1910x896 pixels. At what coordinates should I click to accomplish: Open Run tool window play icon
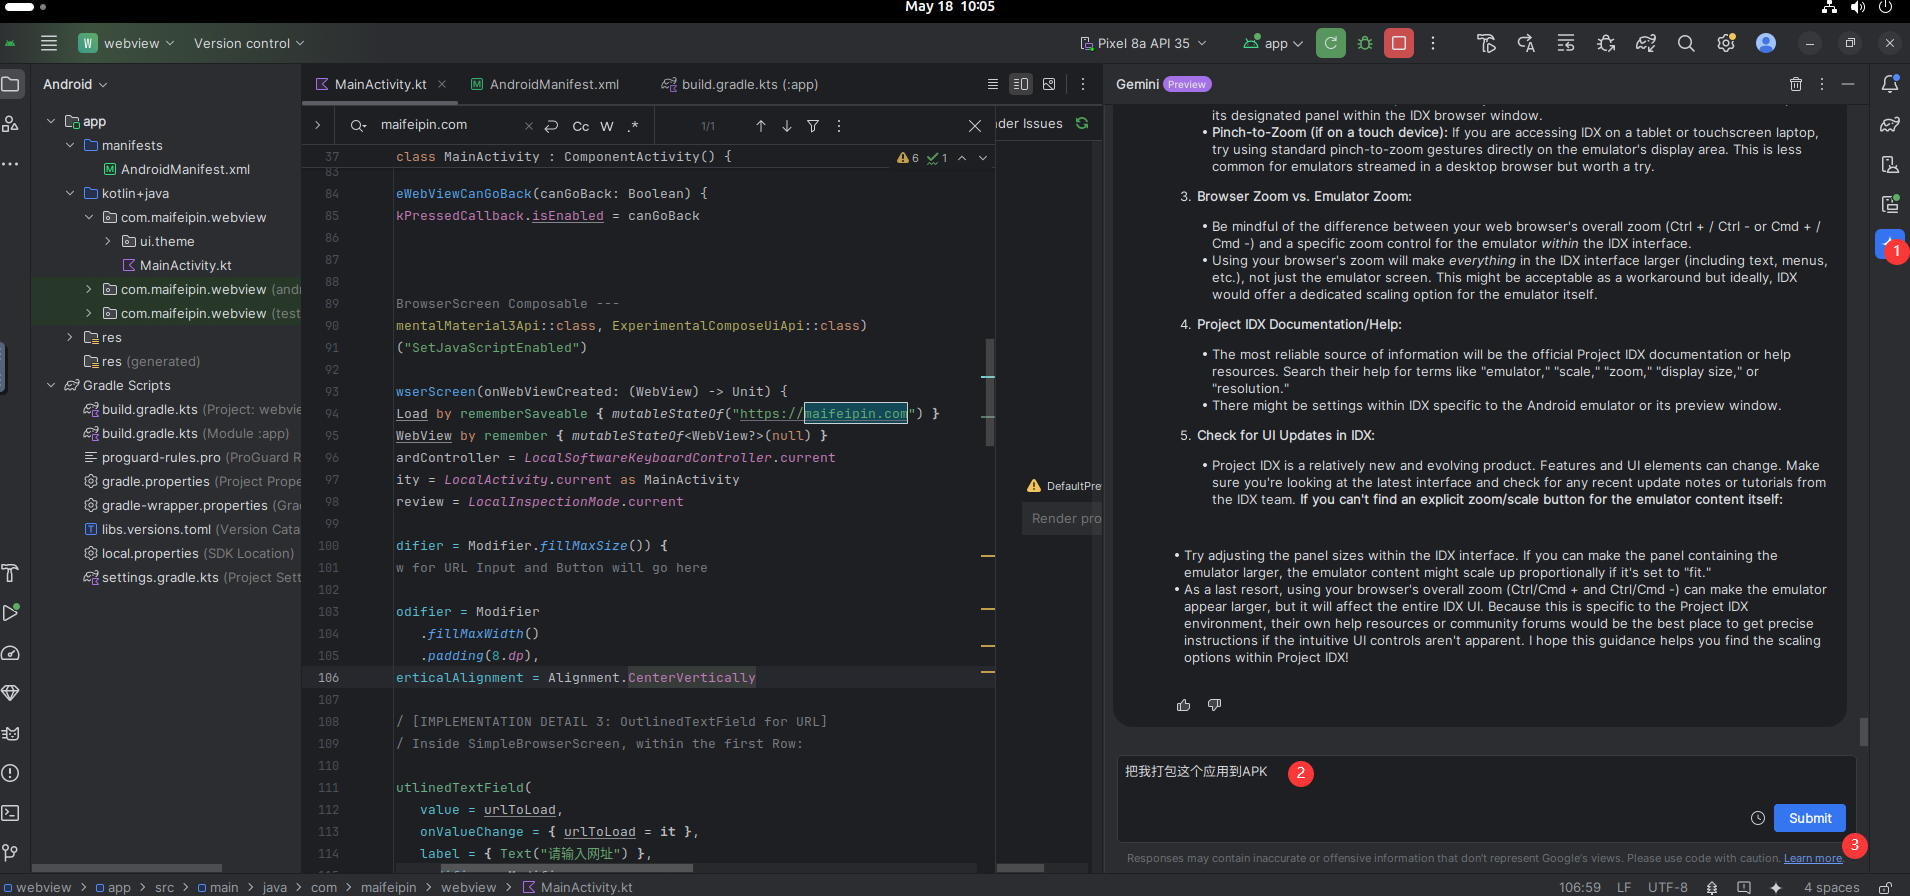tap(11, 613)
